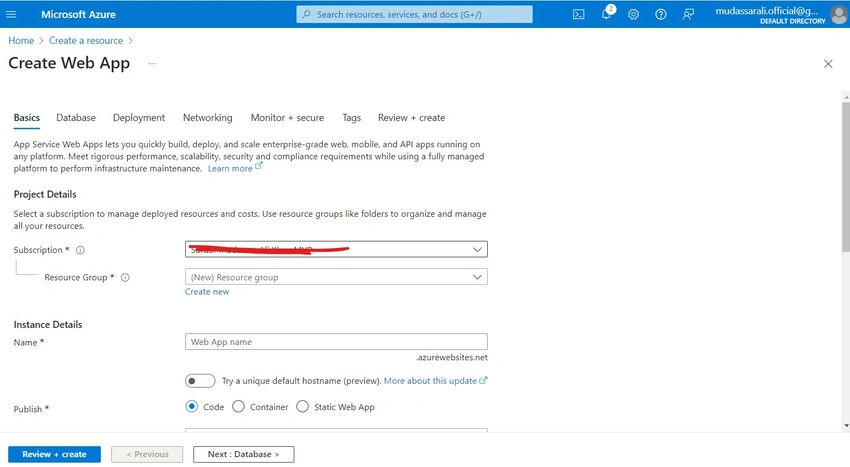The height and width of the screenshot is (467, 850).
Task: Close the Create Web App blade
Action: click(x=828, y=64)
